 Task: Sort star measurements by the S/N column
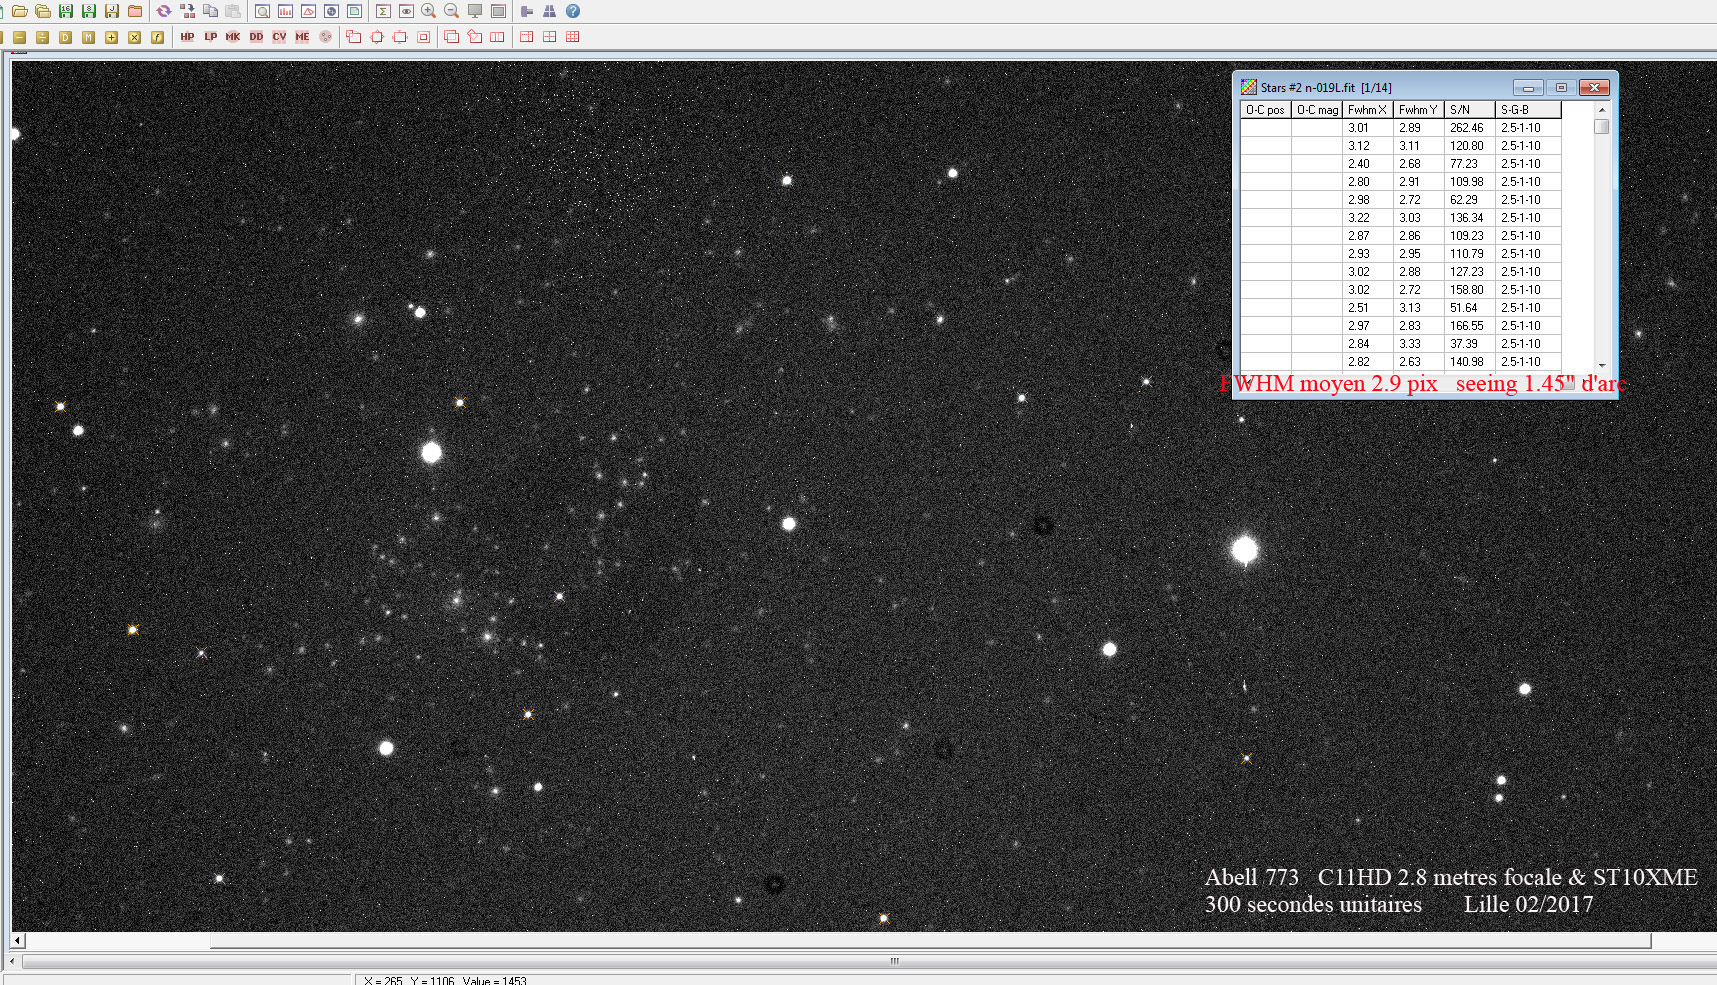(x=1468, y=109)
